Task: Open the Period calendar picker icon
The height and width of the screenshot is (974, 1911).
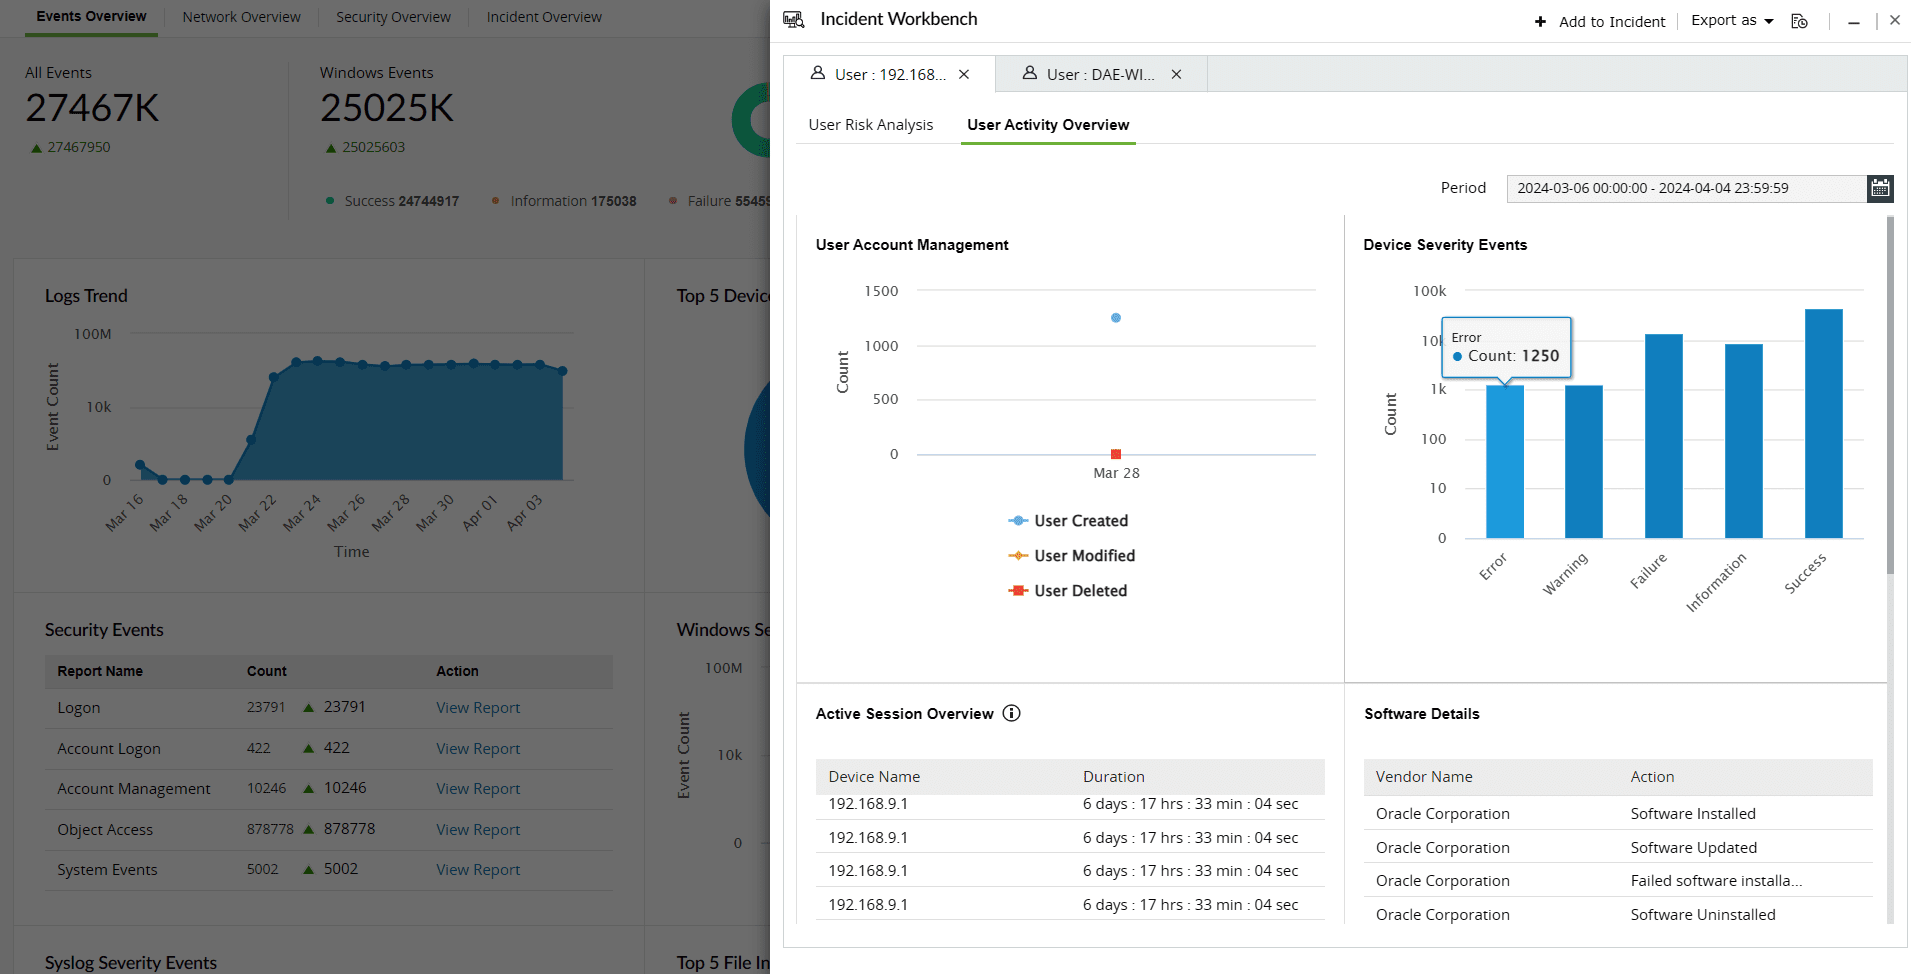Action: (1880, 188)
